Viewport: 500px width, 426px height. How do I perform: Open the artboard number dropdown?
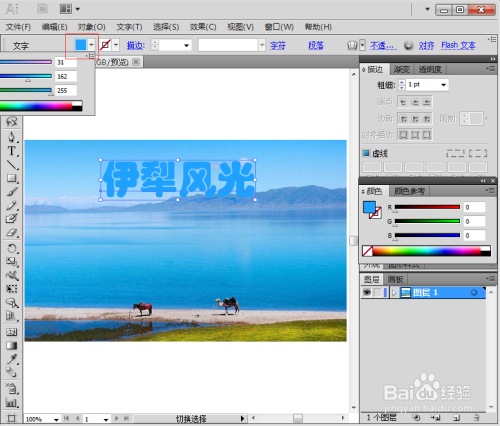106,419
